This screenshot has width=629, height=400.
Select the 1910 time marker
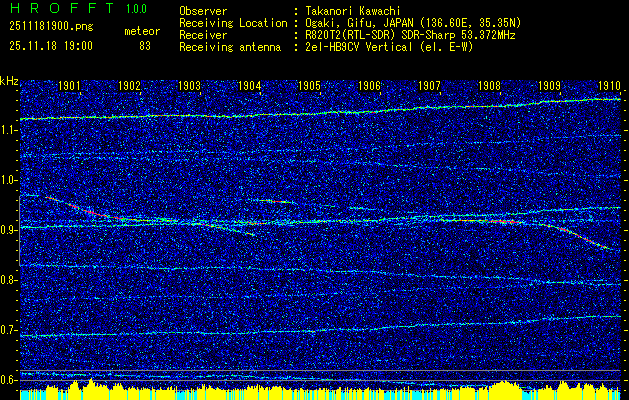tap(609, 86)
